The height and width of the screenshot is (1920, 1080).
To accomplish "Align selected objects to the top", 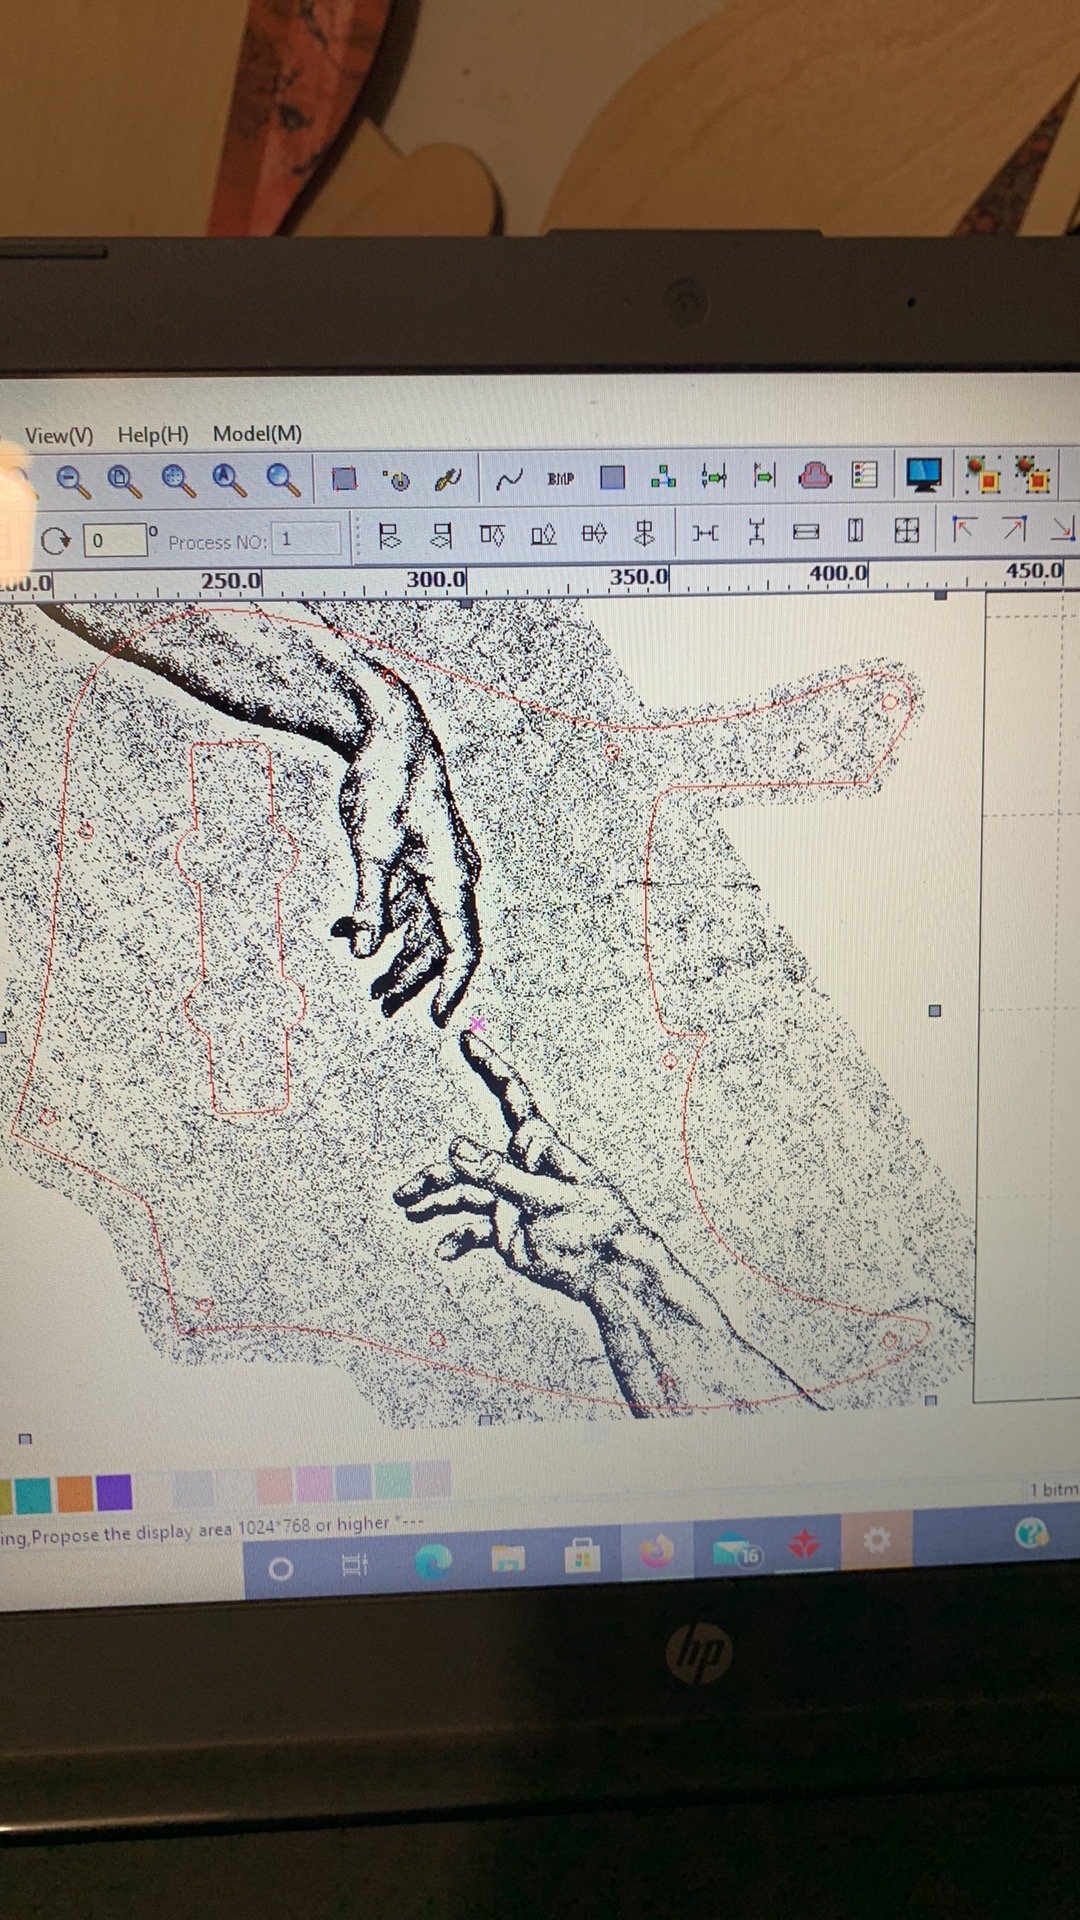I will (x=492, y=535).
